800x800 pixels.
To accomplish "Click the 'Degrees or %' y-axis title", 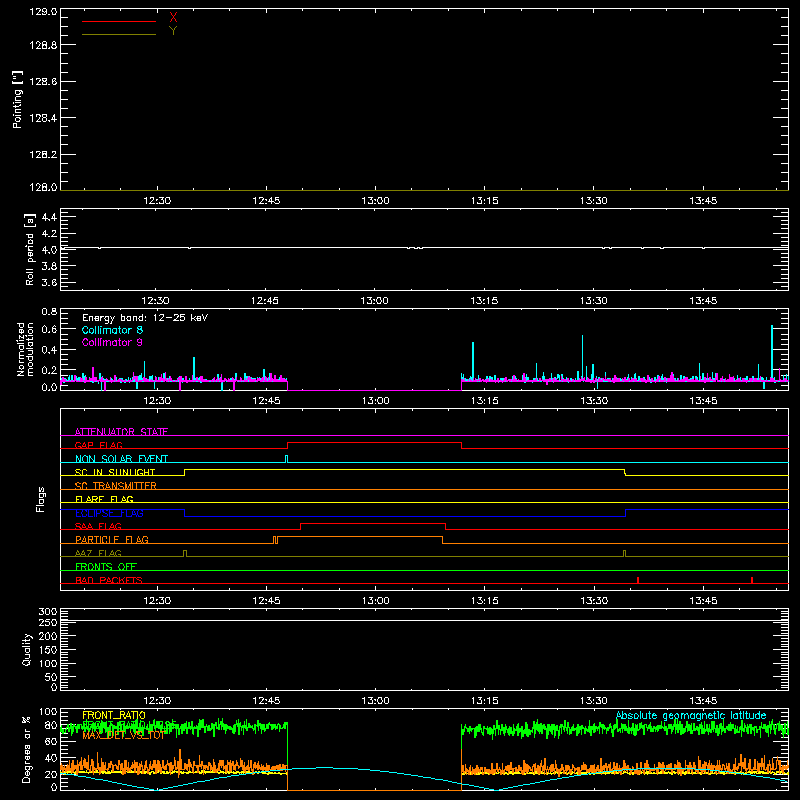I will [x=26, y=749].
